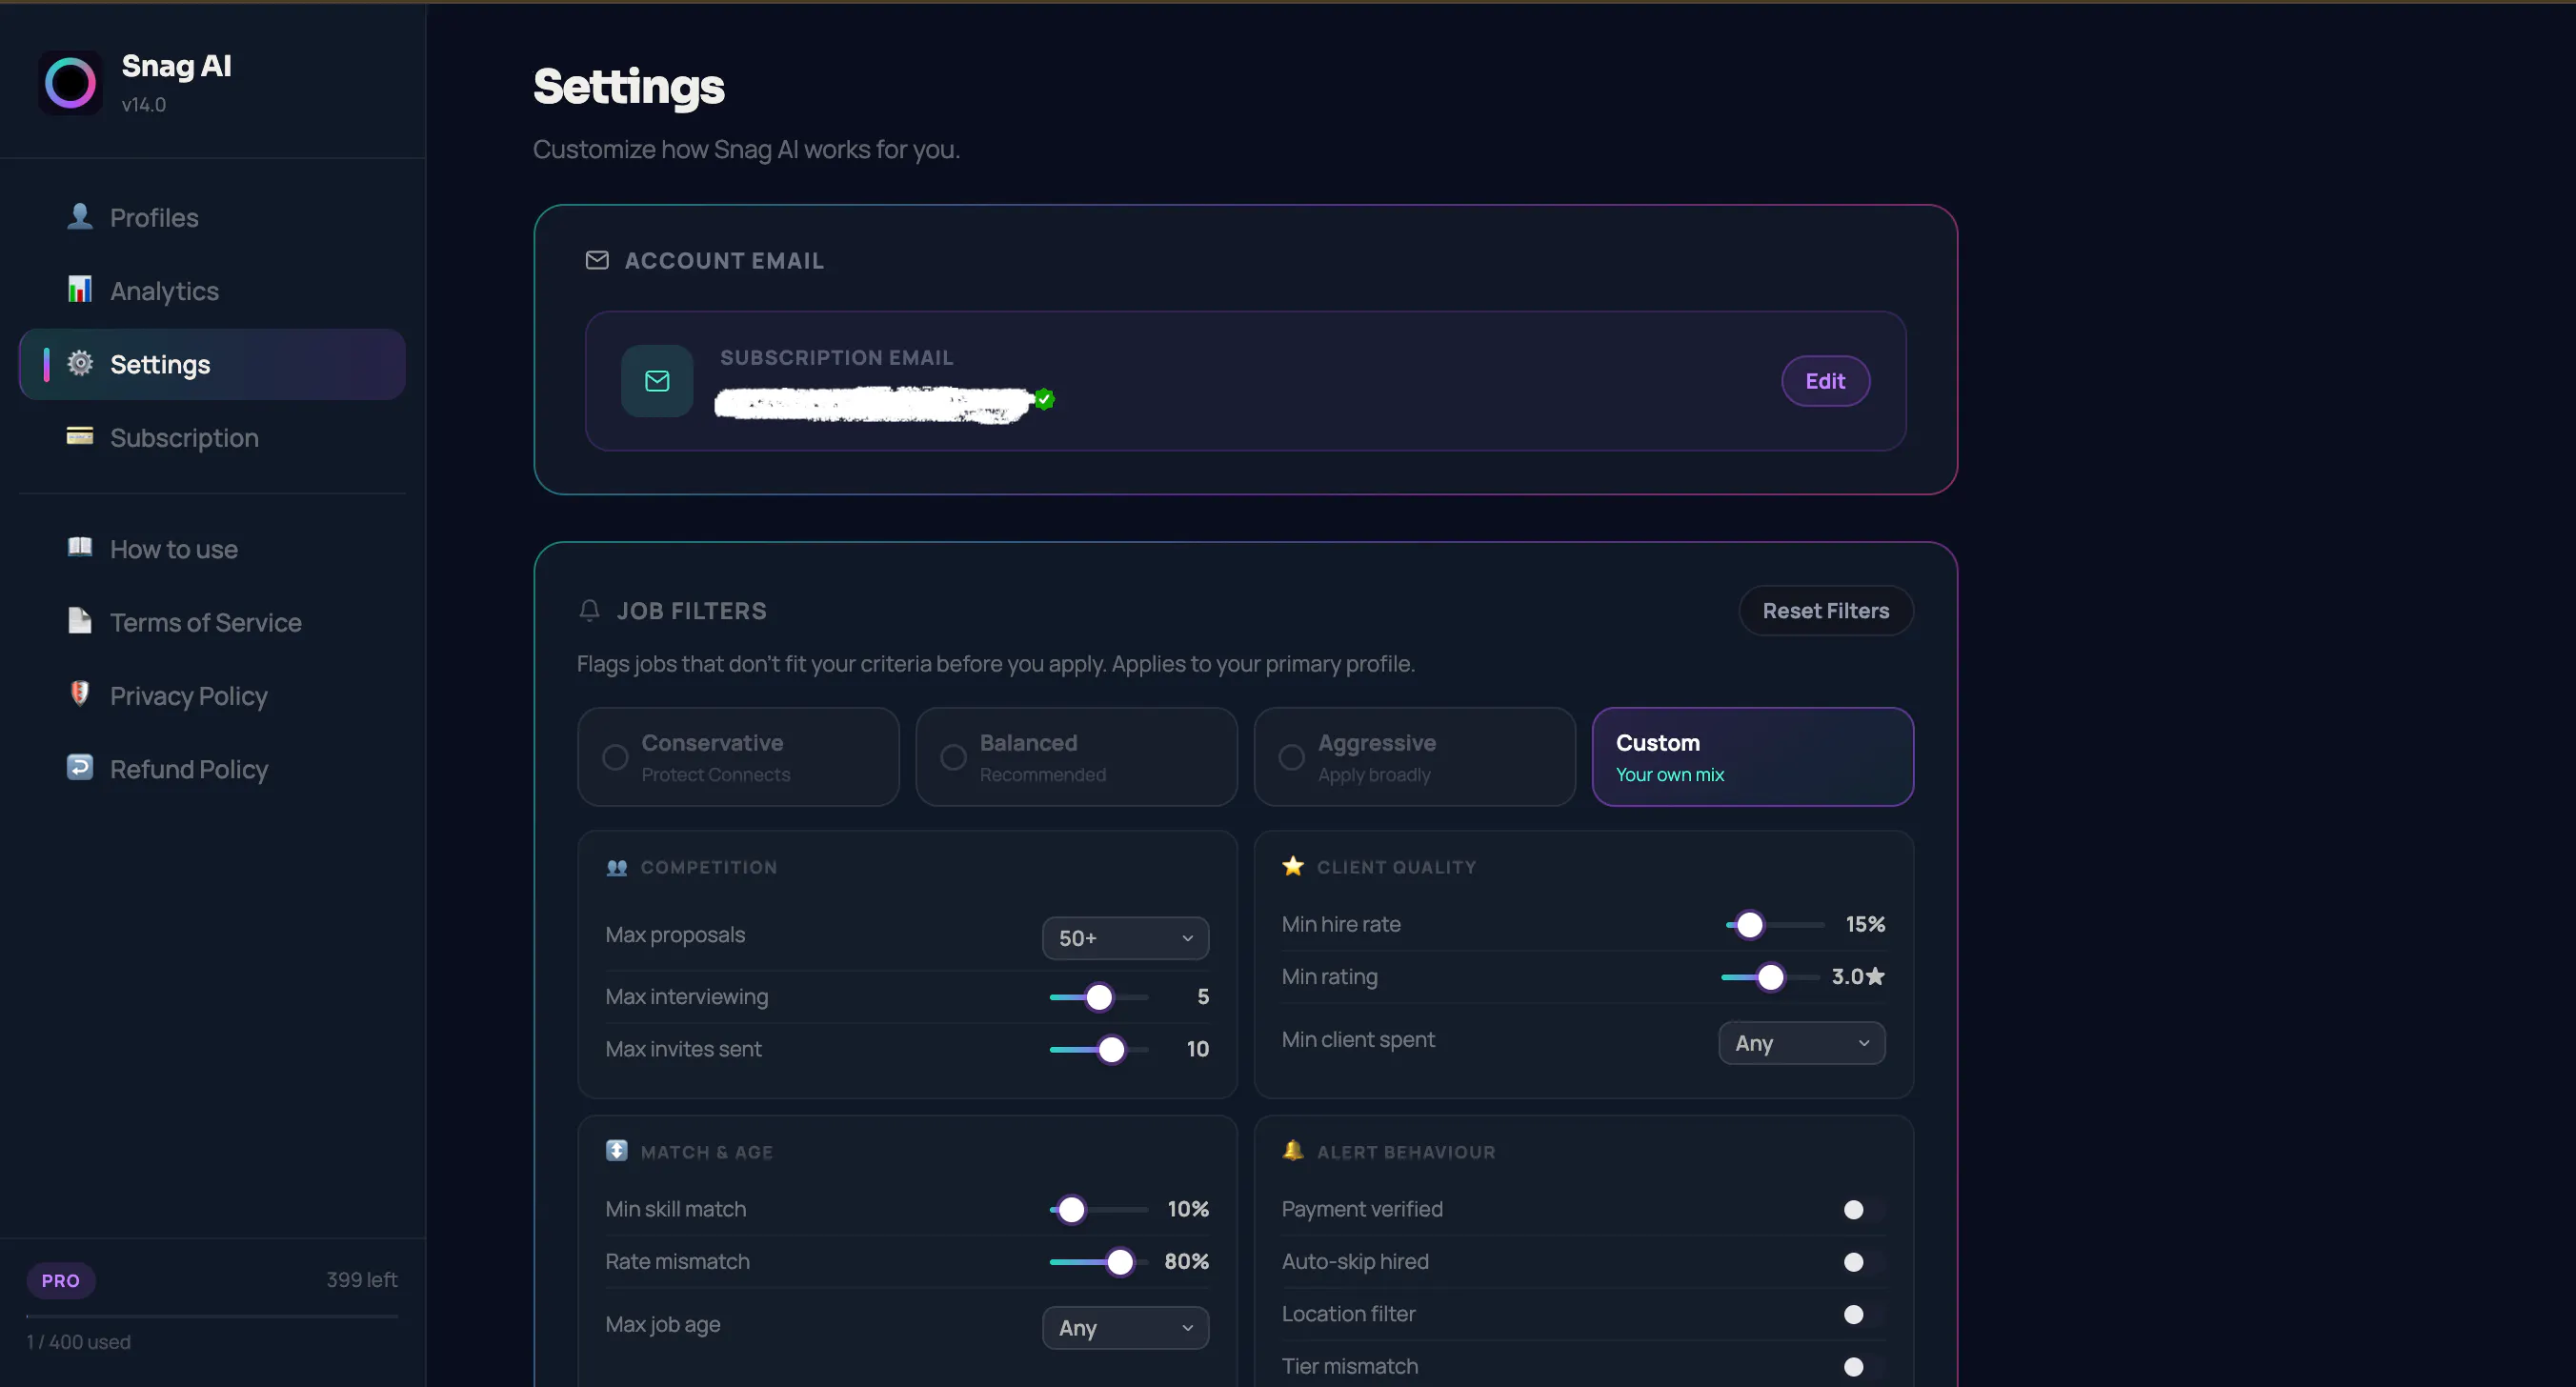Viewport: 2576px width, 1387px height.
Task: Open the Profiles page
Action: [212, 217]
